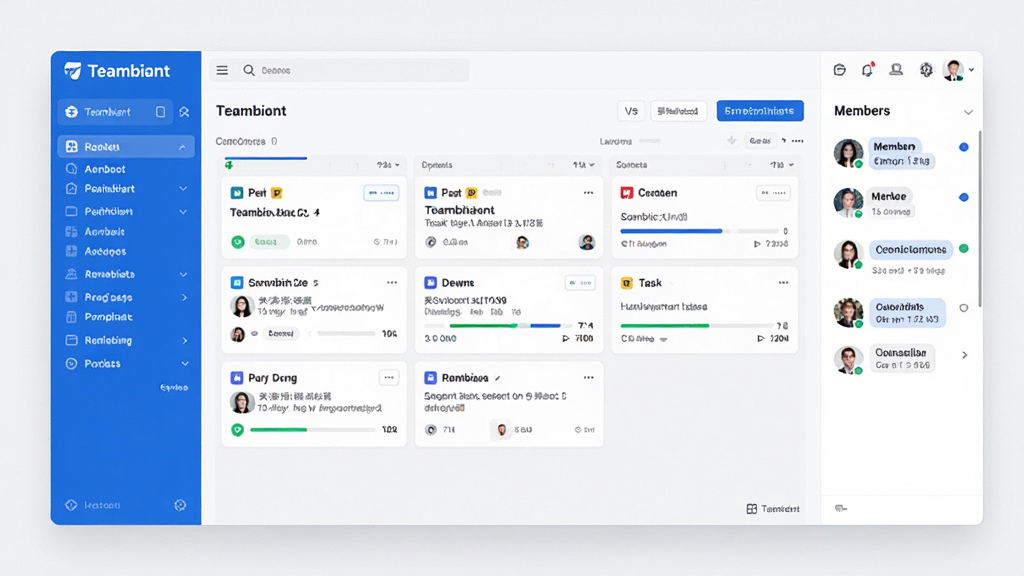Toggle the blue status dot for first member
This screenshot has height=576, width=1024.
click(963, 147)
